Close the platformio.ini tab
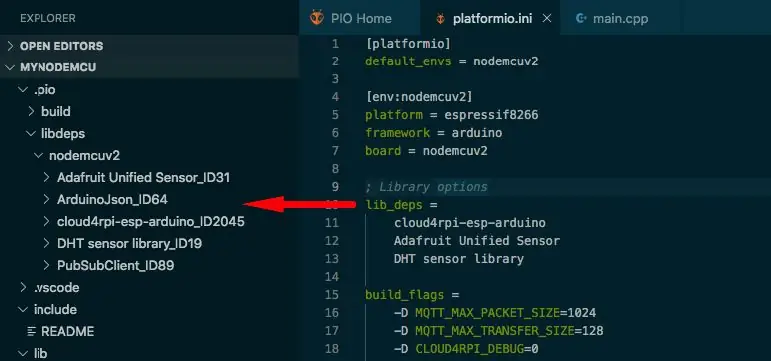The width and height of the screenshot is (771, 361). click(547, 19)
